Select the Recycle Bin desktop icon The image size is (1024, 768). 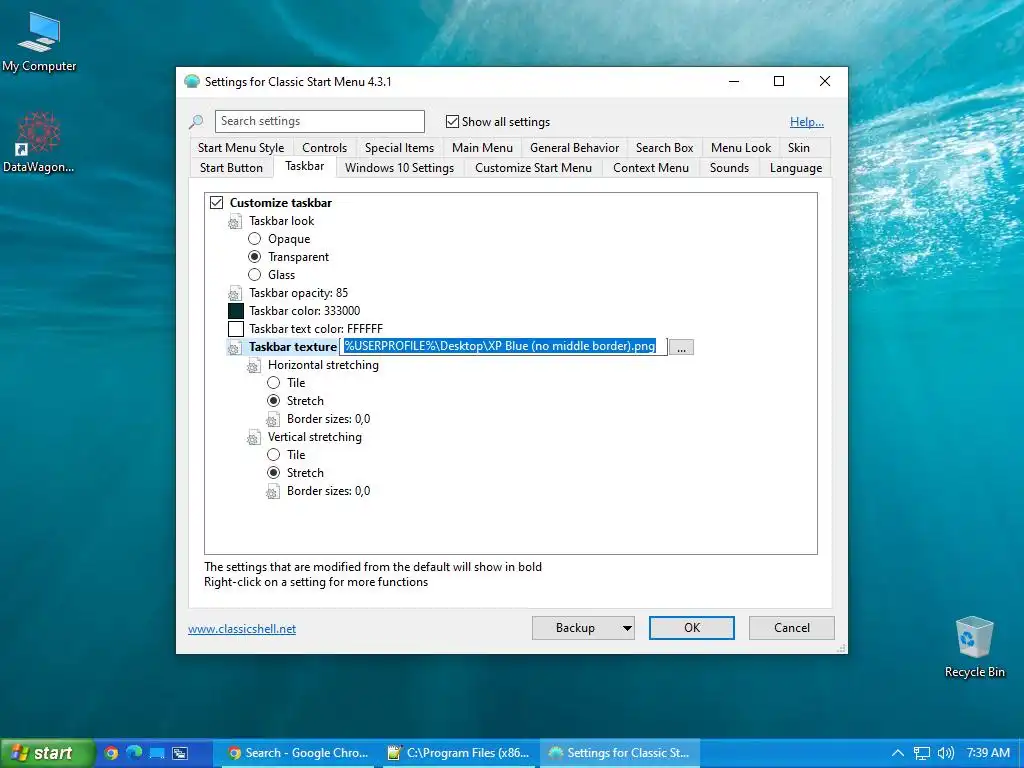[x=974, y=647]
